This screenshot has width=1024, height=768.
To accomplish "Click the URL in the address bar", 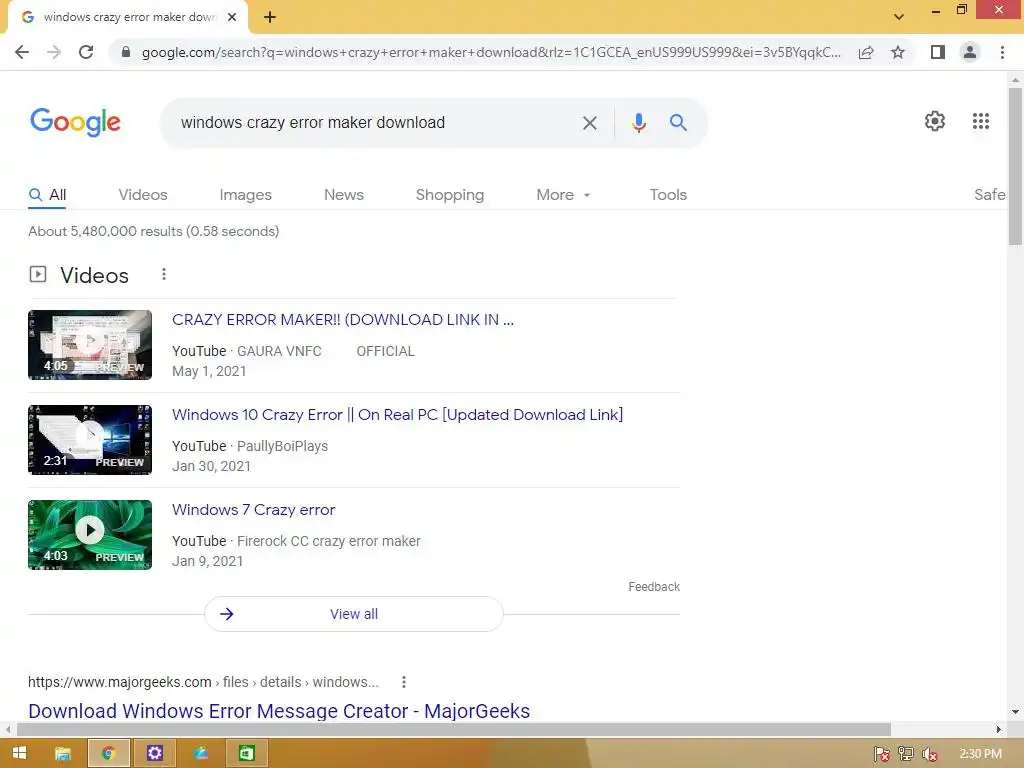I will [x=491, y=52].
